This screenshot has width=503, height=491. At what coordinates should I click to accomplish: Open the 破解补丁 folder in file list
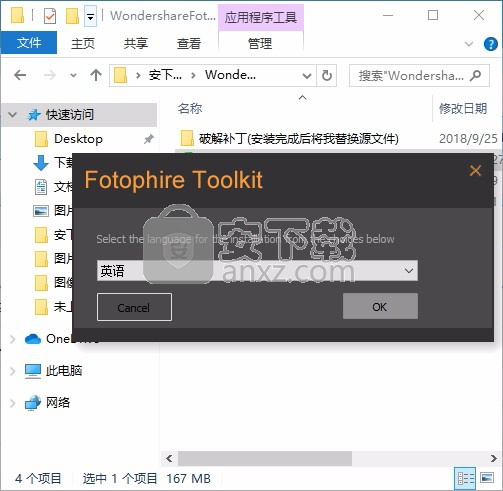coord(298,139)
